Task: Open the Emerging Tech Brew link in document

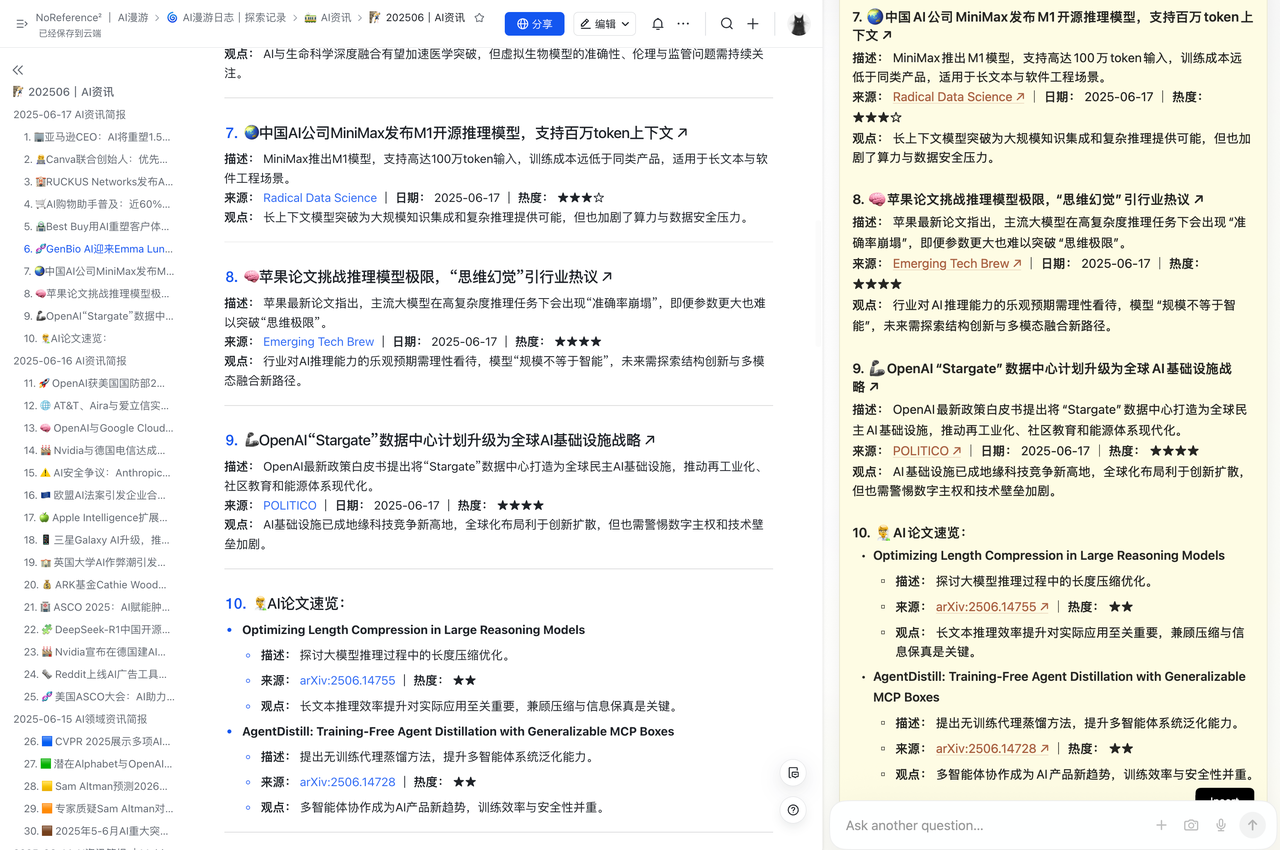Action: [x=318, y=342]
